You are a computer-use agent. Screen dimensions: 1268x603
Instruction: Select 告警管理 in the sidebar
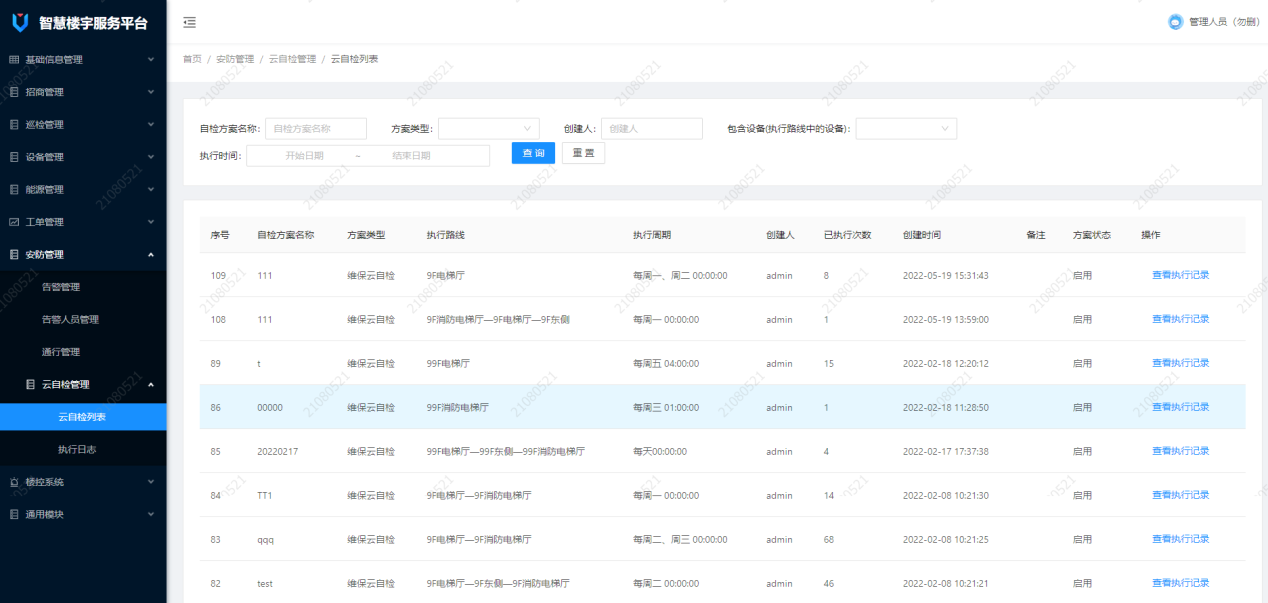(x=61, y=287)
